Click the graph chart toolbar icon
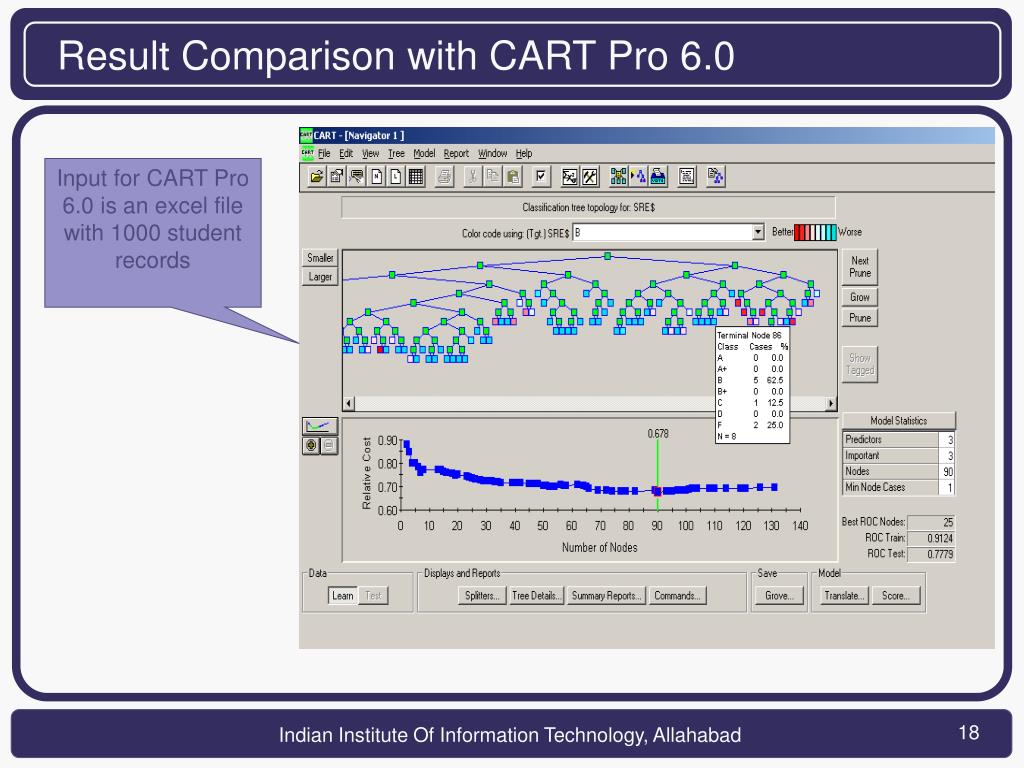This screenshot has height=768, width=1024. click(570, 176)
